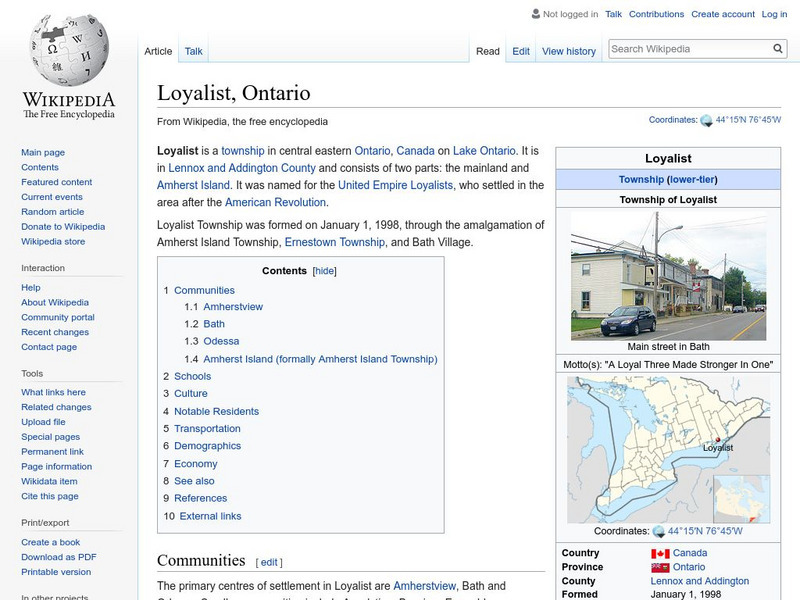
Task: Open user Talk link in top bar
Action: [x=613, y=14]
